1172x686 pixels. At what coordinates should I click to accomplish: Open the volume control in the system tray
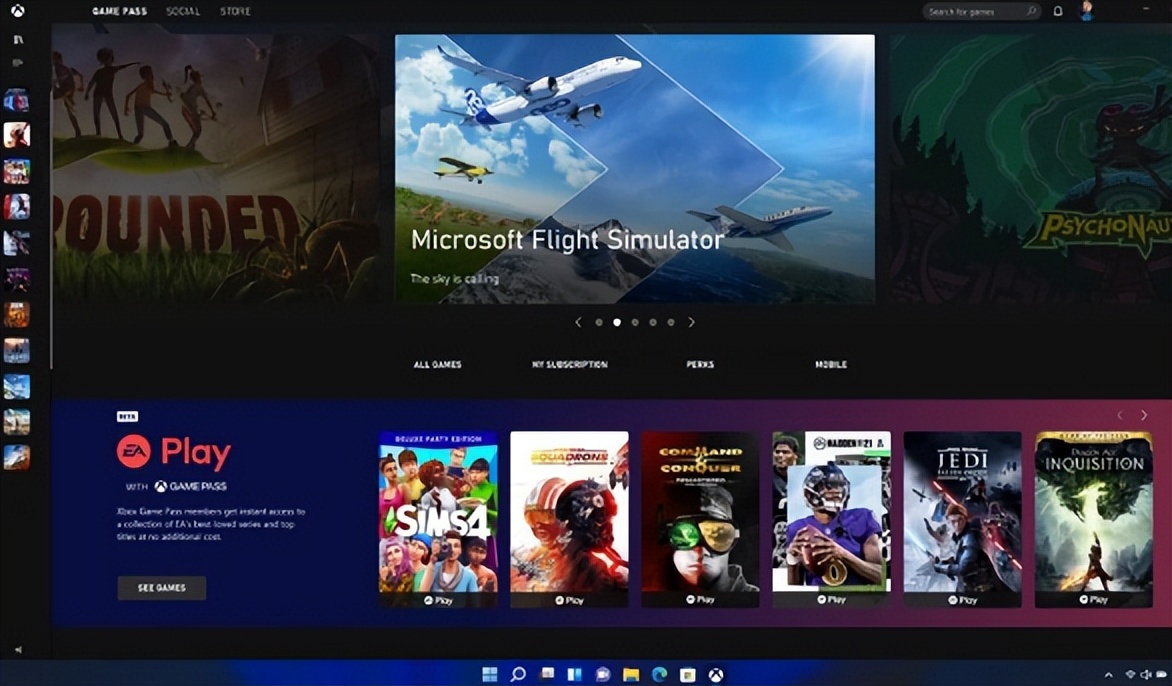tap(1146, 675)
